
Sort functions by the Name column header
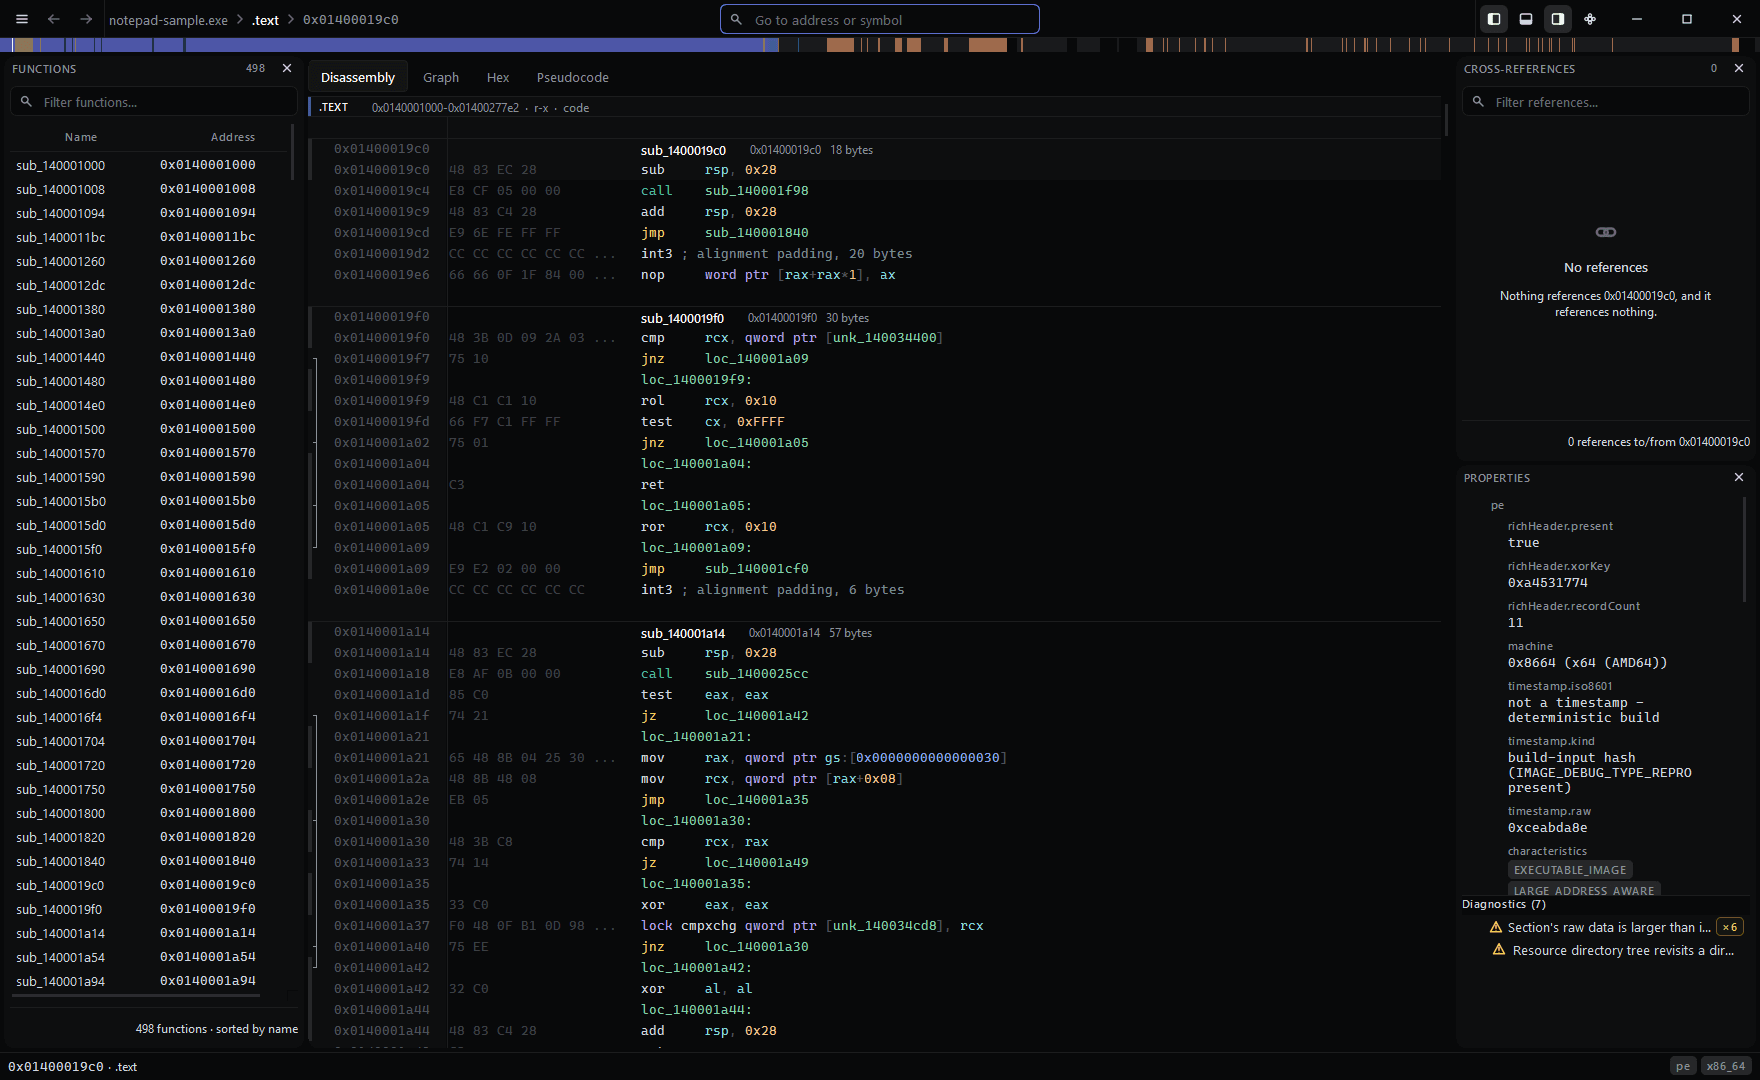coord(81,137)
